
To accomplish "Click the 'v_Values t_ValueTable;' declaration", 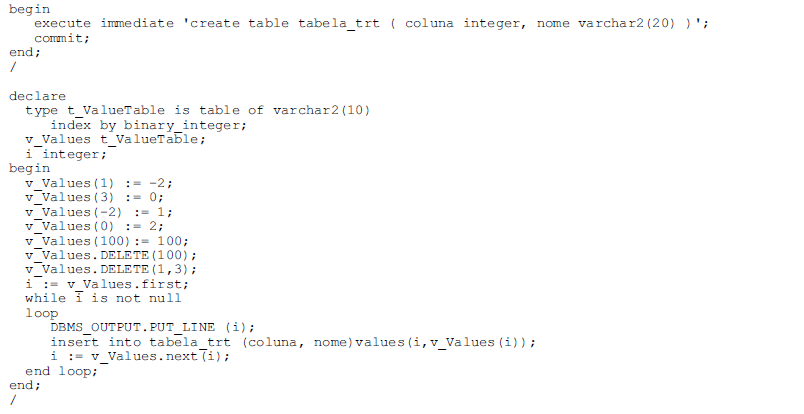I will (115, 140).
